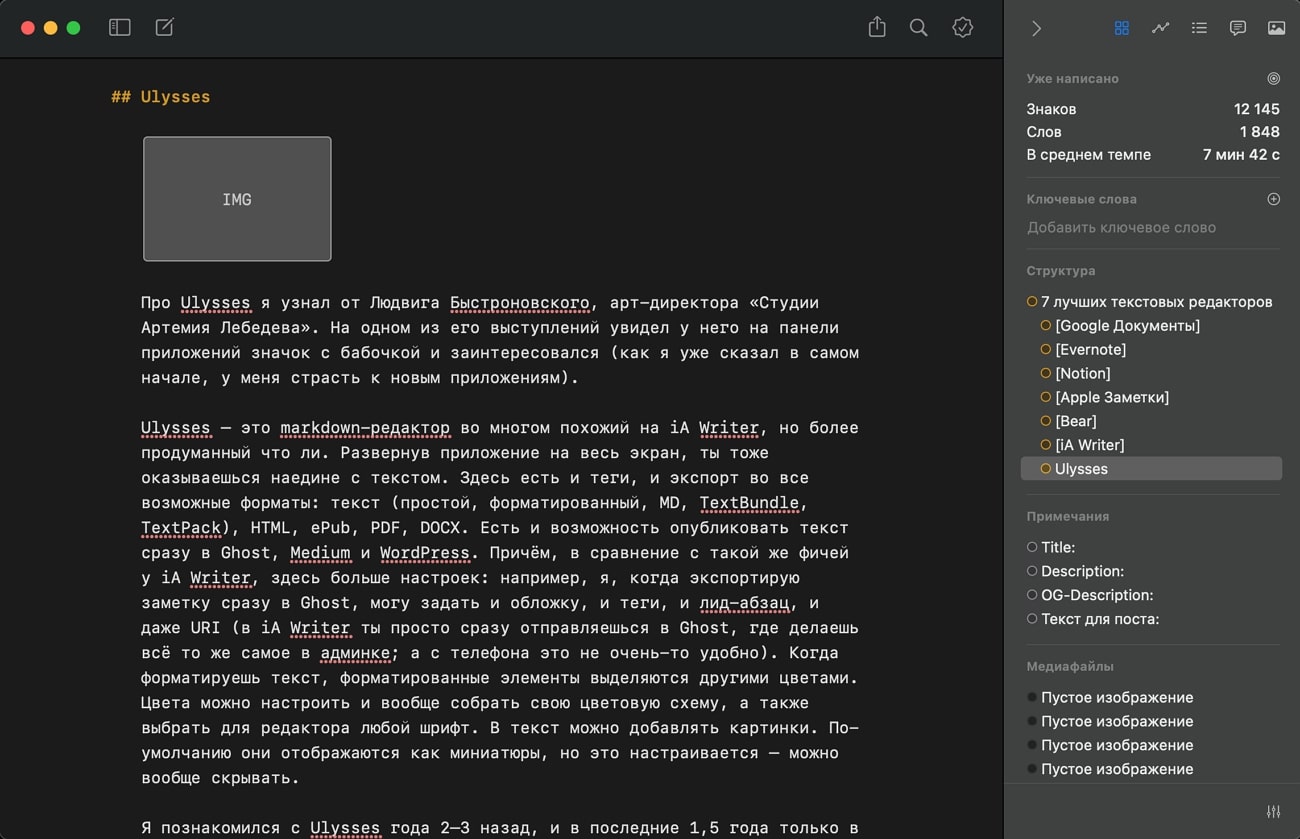This screenshot has width=1300, height=839.
Task: Open search with the magnifier icon
Action: (x=918, y=28)
